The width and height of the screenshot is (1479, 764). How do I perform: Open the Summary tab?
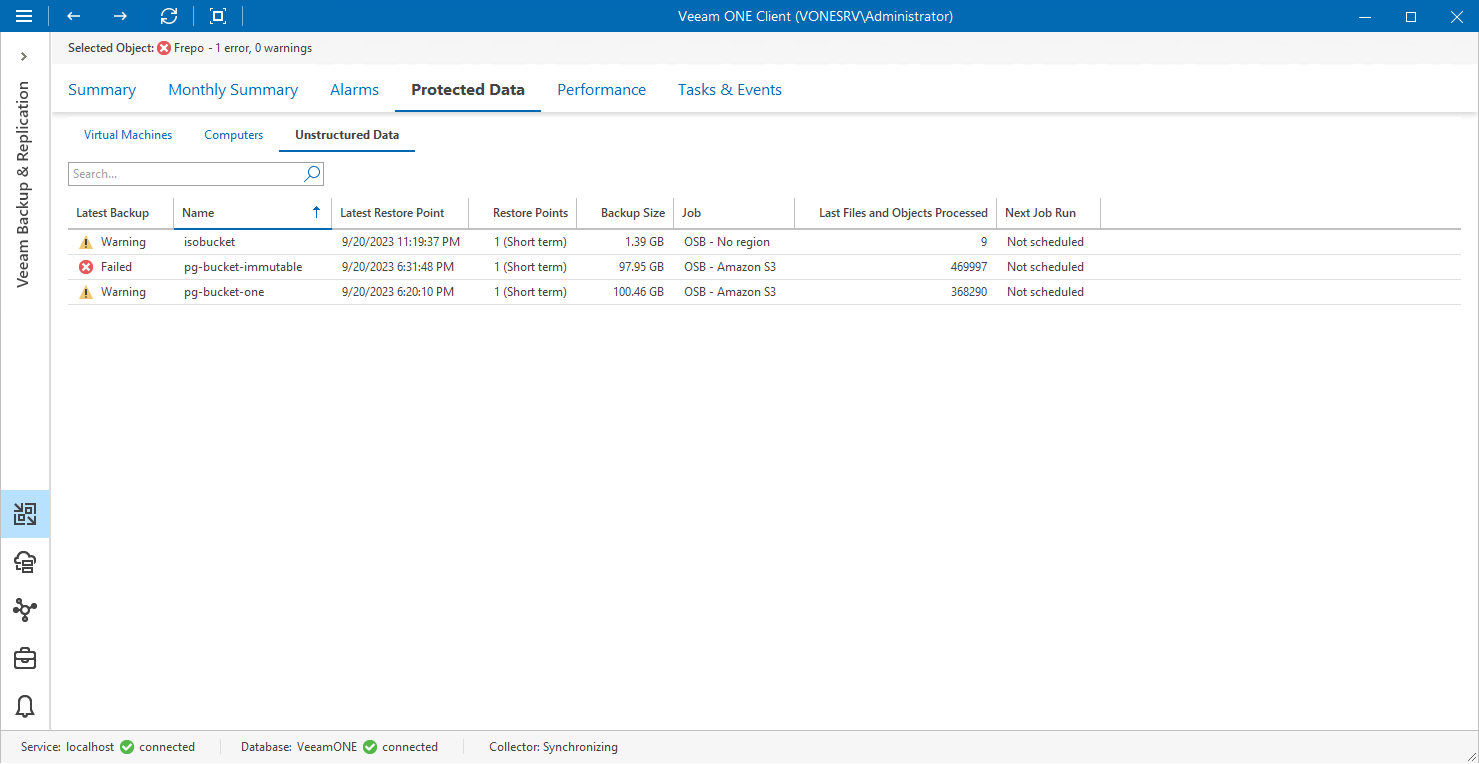pyautogui.click(x=102, y=90)
